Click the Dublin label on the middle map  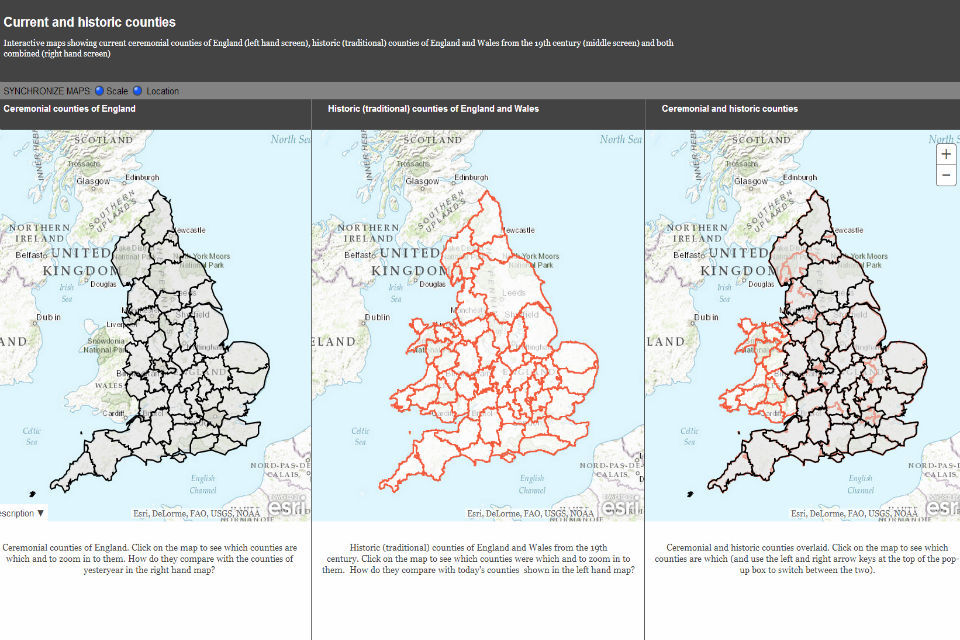[x=377, y=317]
